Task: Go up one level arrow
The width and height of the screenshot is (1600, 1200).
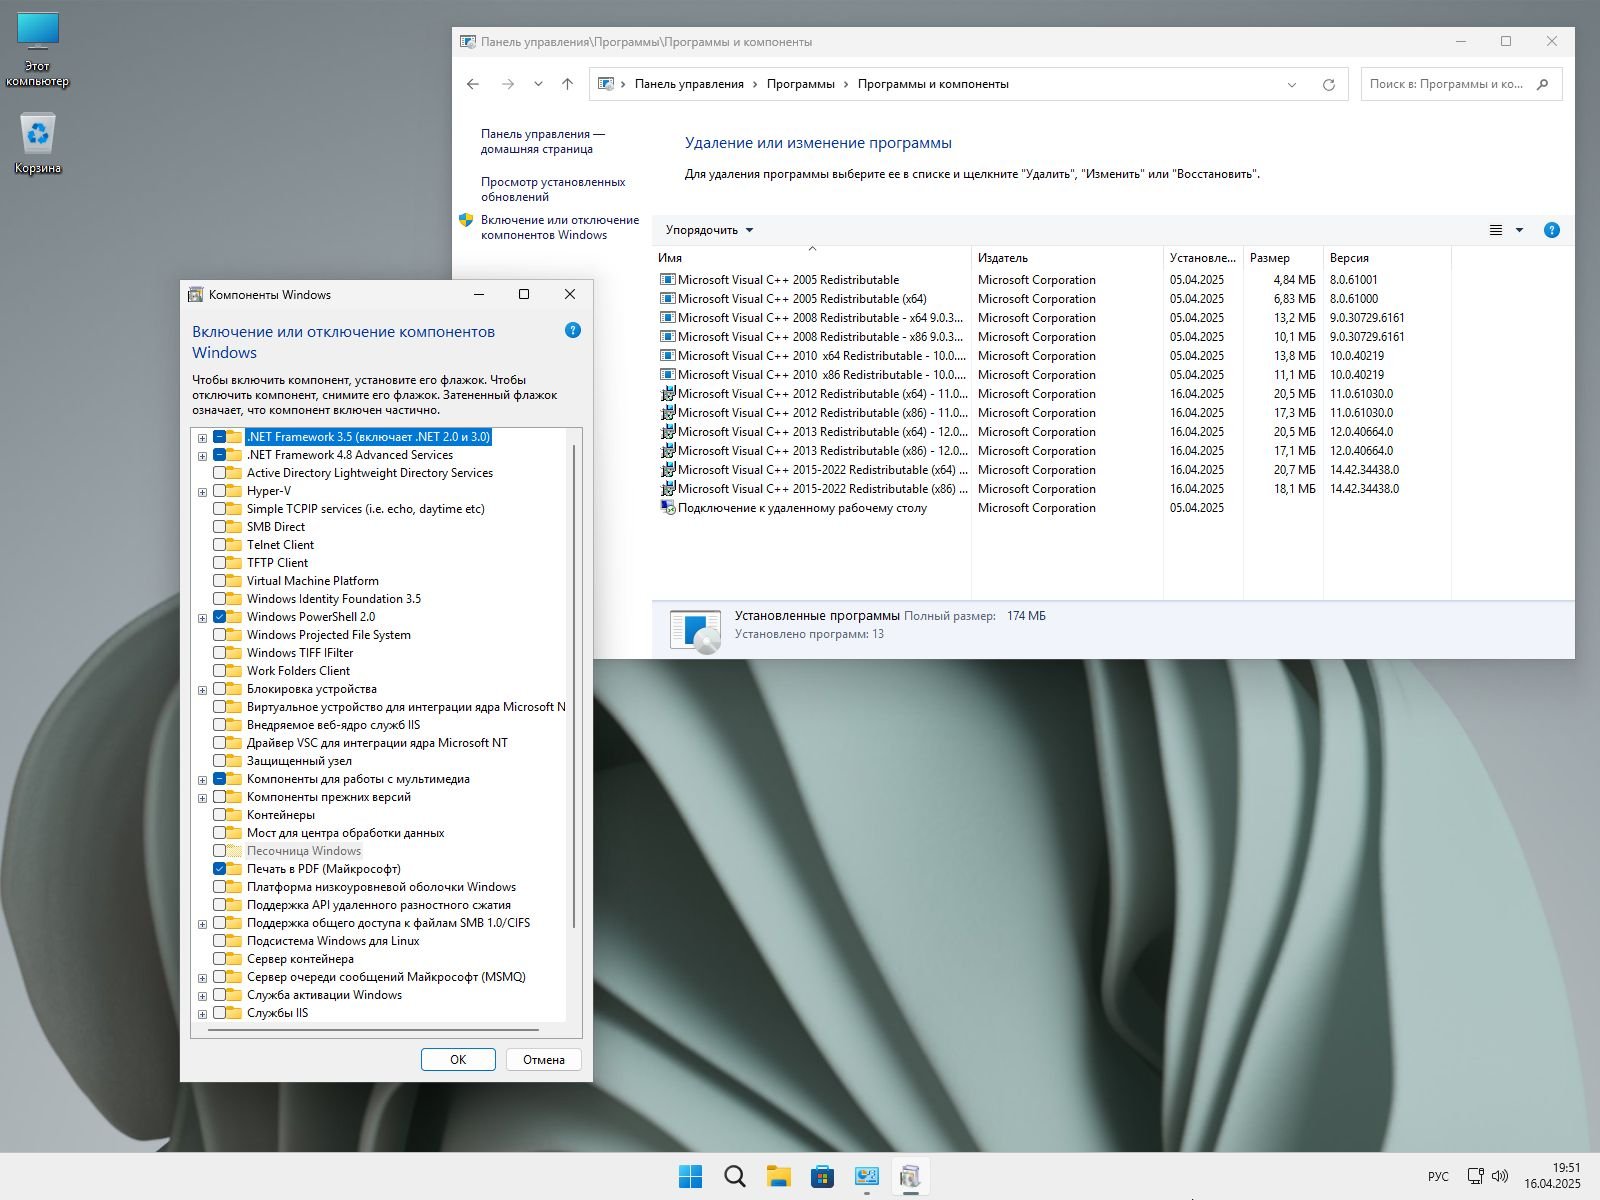Action: (567, 84)
